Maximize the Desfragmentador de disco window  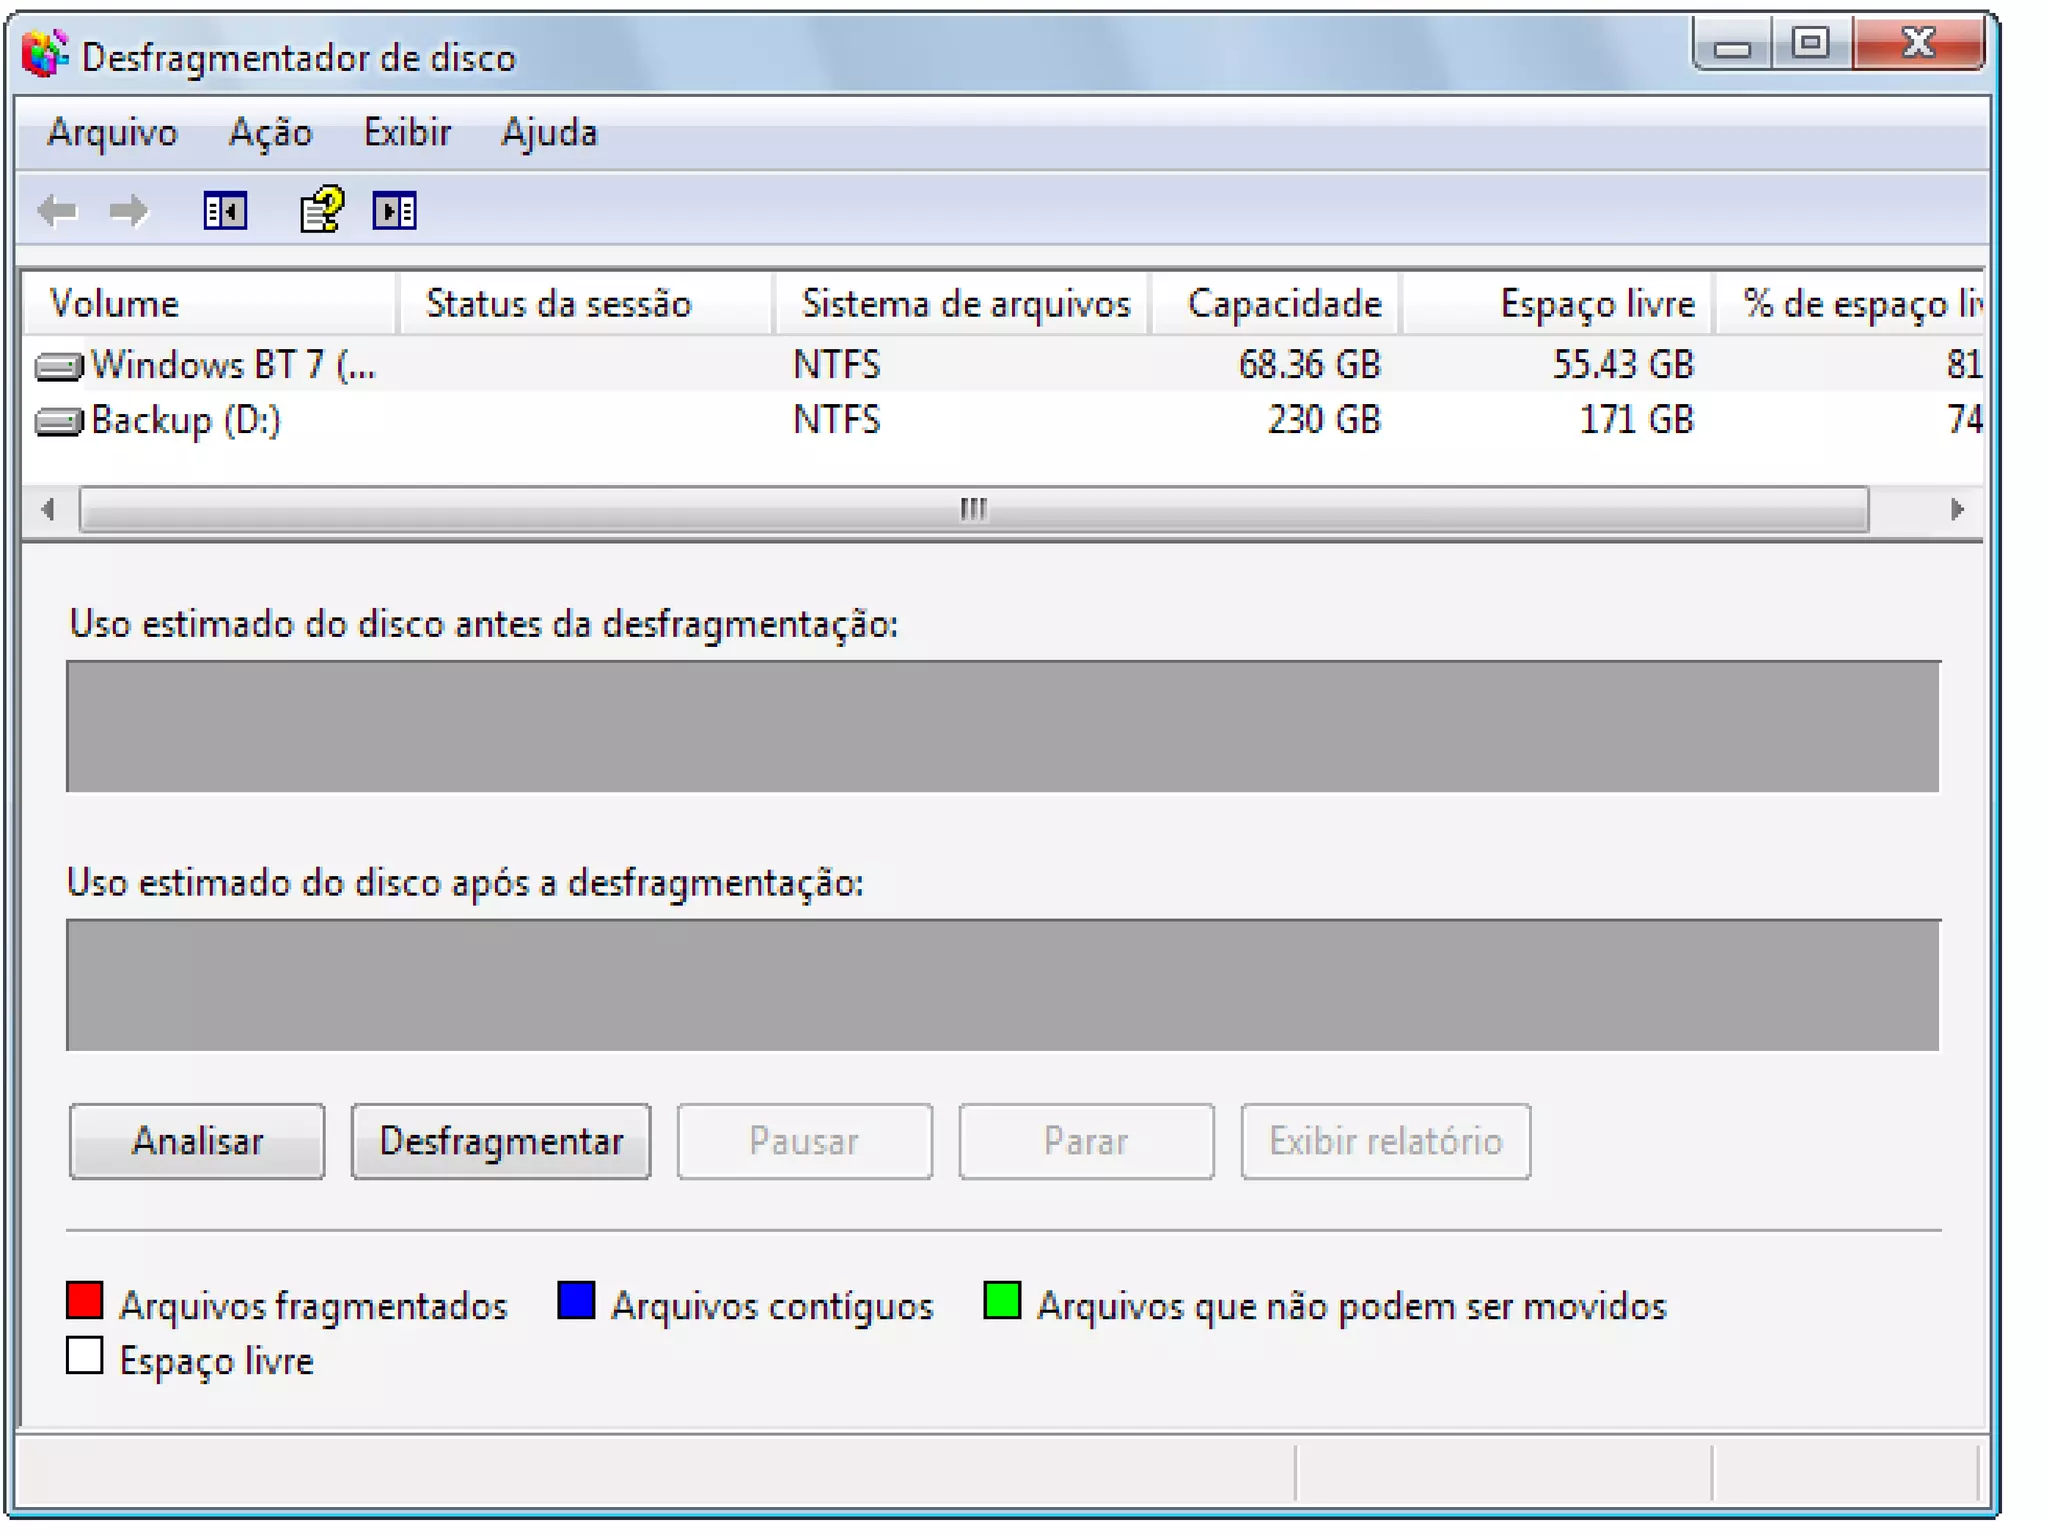(1810, 43)
